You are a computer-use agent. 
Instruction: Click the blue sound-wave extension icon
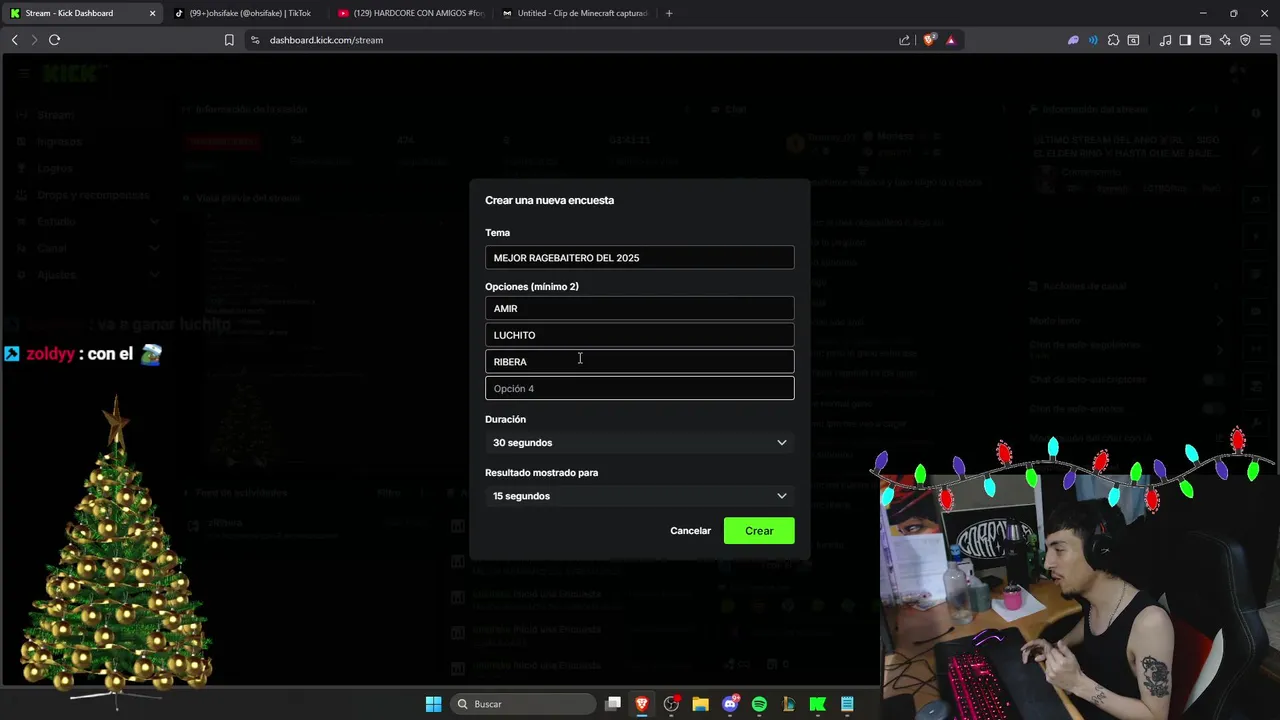[1093, 40]
